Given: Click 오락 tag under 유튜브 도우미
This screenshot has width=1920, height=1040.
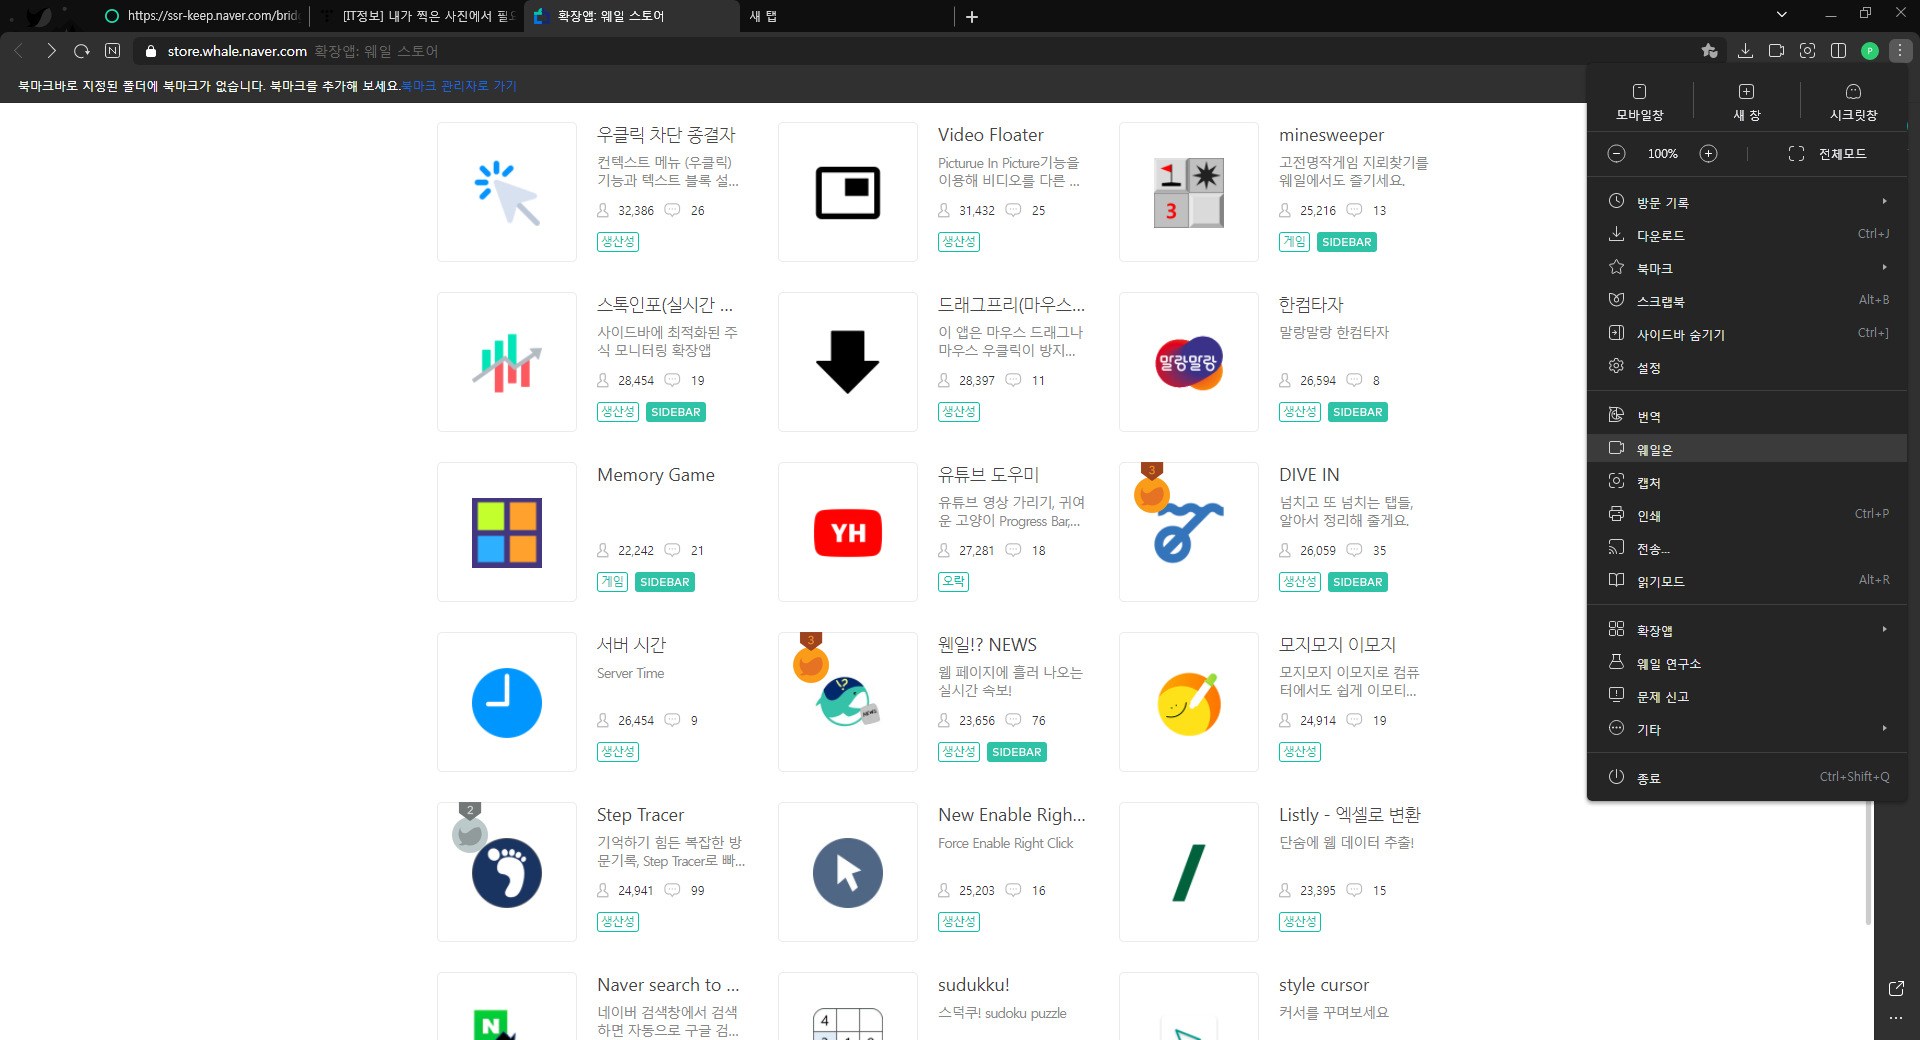Looking at the screenshot, I should coord(954,582).
